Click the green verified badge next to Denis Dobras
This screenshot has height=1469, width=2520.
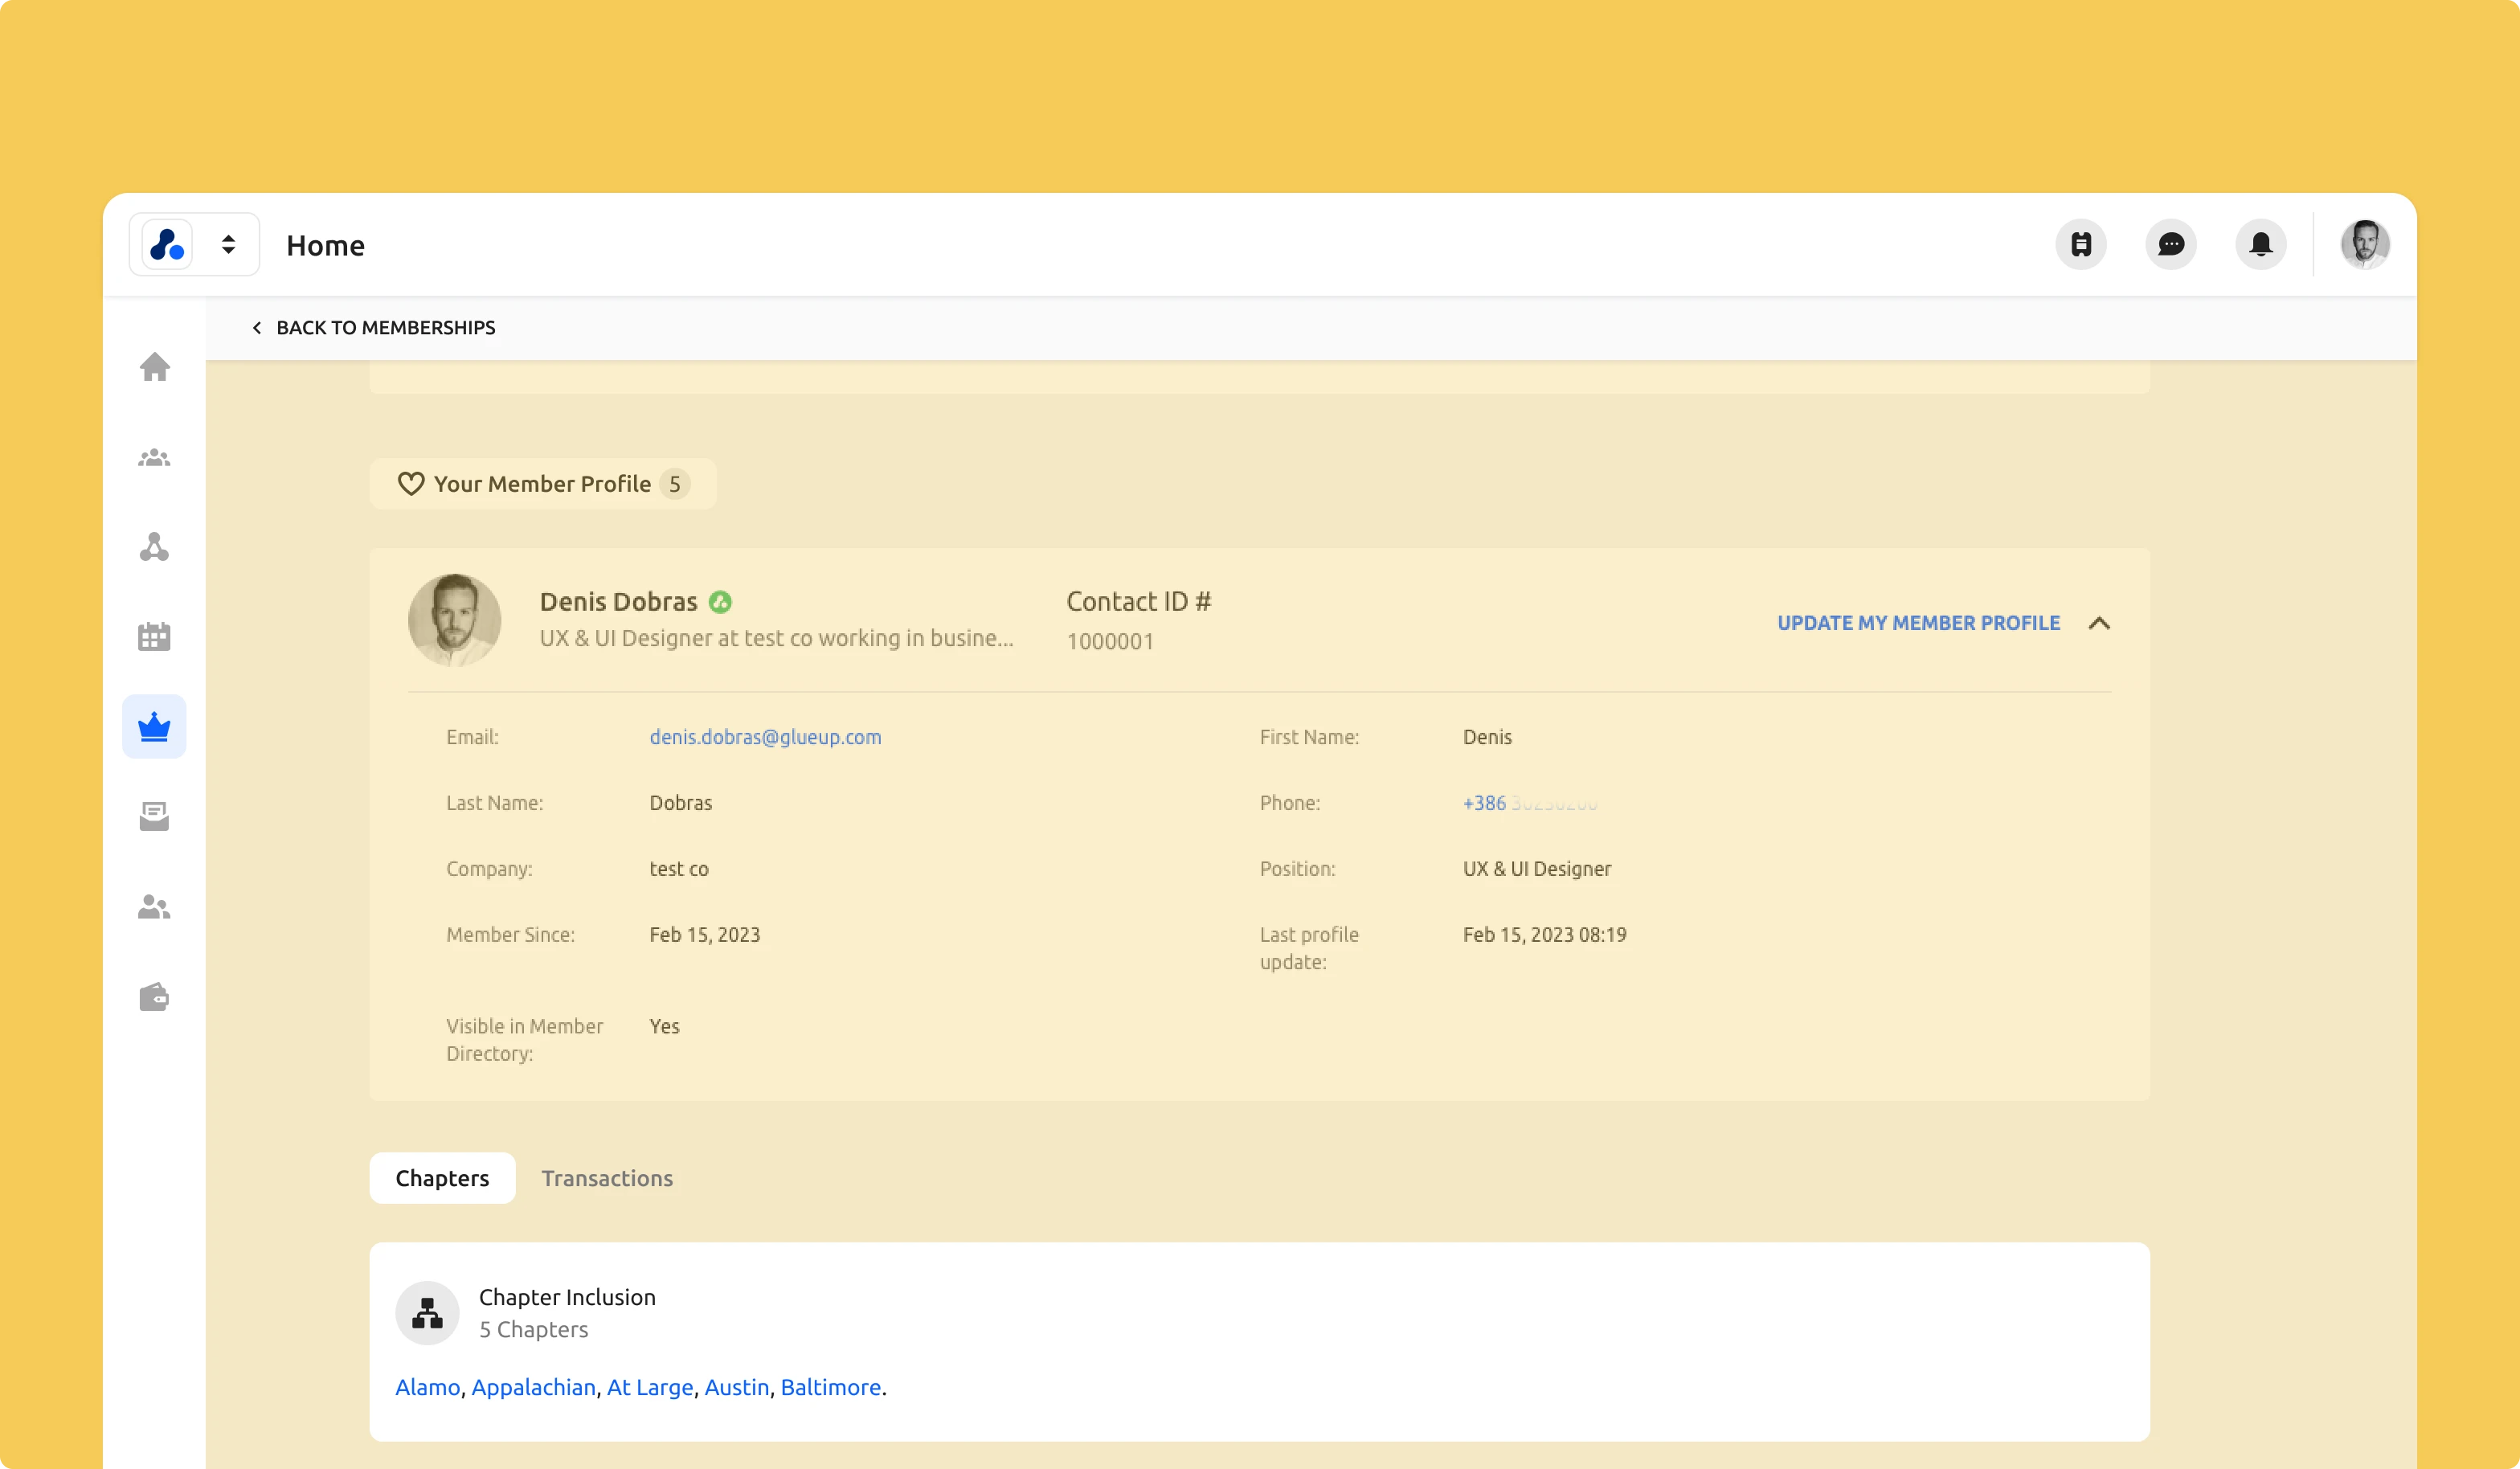point(720,602)
